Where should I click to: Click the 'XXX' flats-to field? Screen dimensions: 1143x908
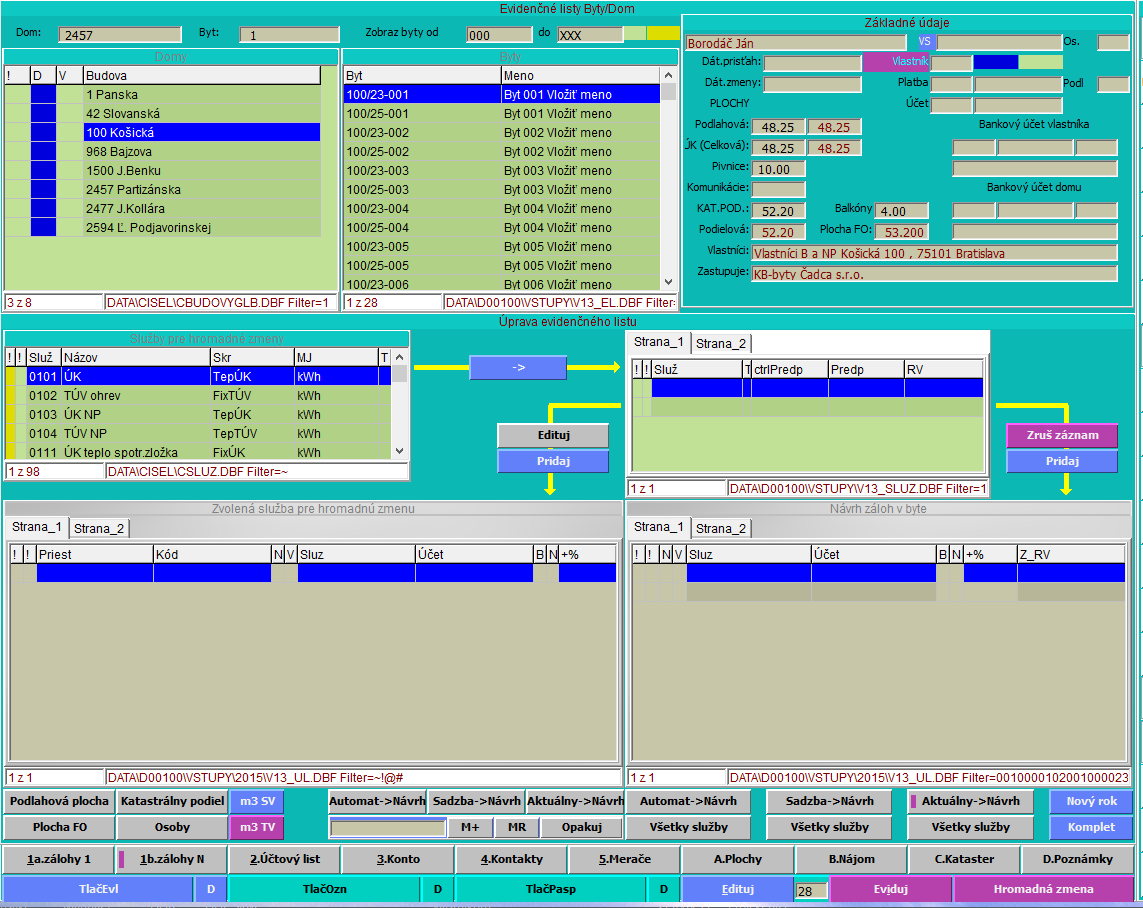590,35
